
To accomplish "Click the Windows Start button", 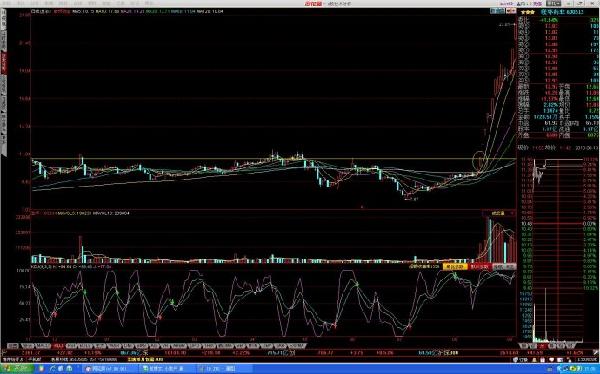I will (x=18, y=368).
